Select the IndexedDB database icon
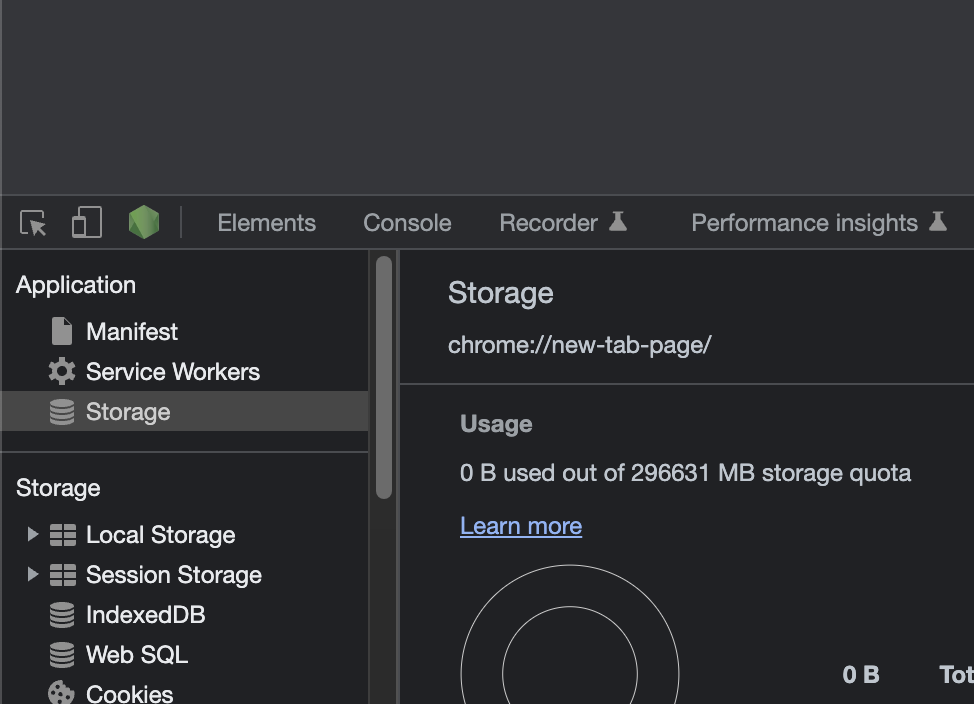Viewport: 974px width, 704px height. click(60, 614)
